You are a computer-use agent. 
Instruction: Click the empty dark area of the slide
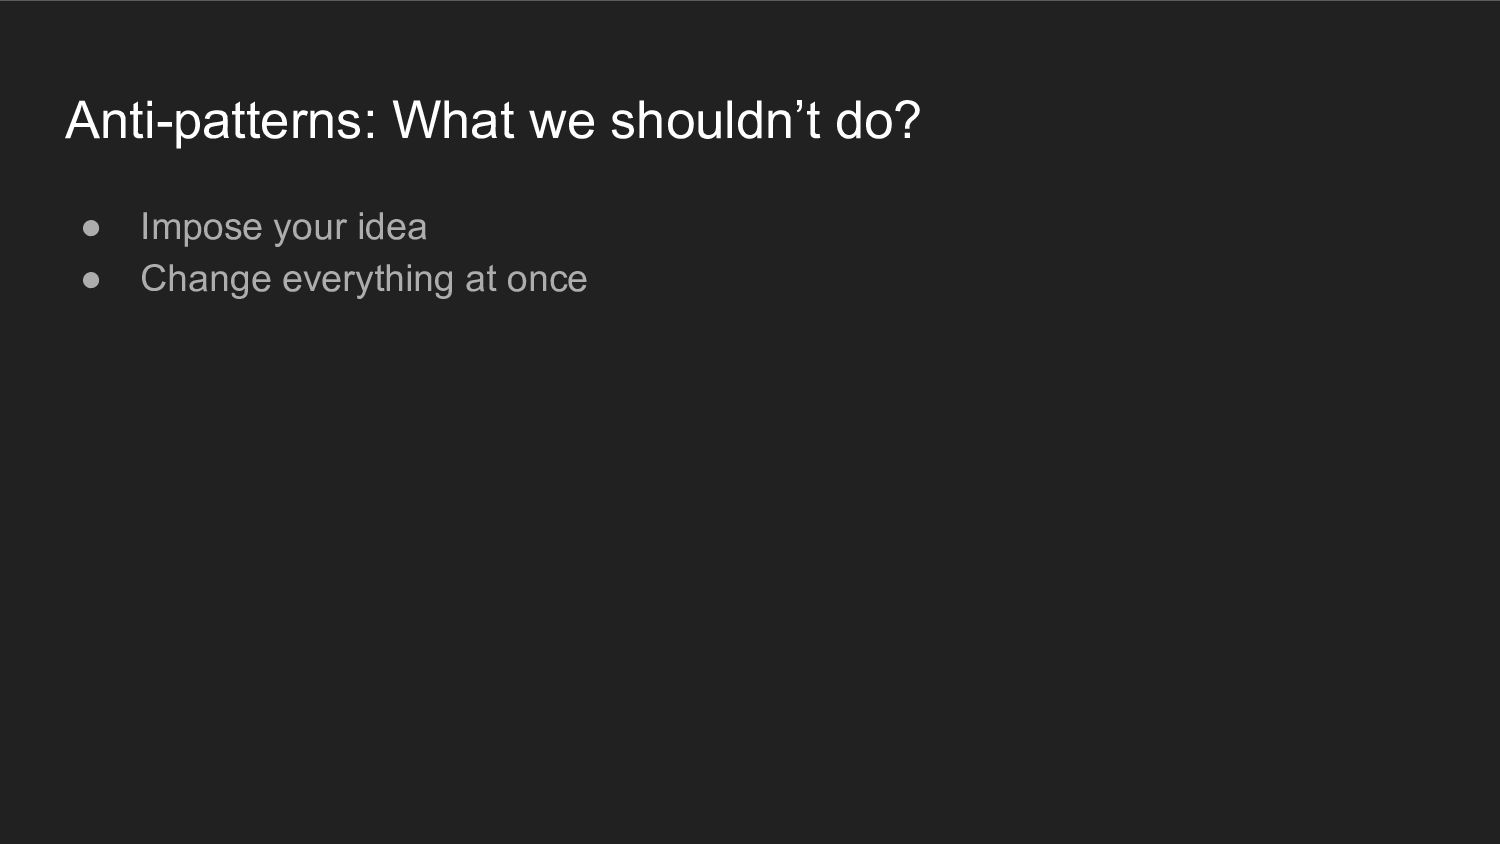point(750,560)
